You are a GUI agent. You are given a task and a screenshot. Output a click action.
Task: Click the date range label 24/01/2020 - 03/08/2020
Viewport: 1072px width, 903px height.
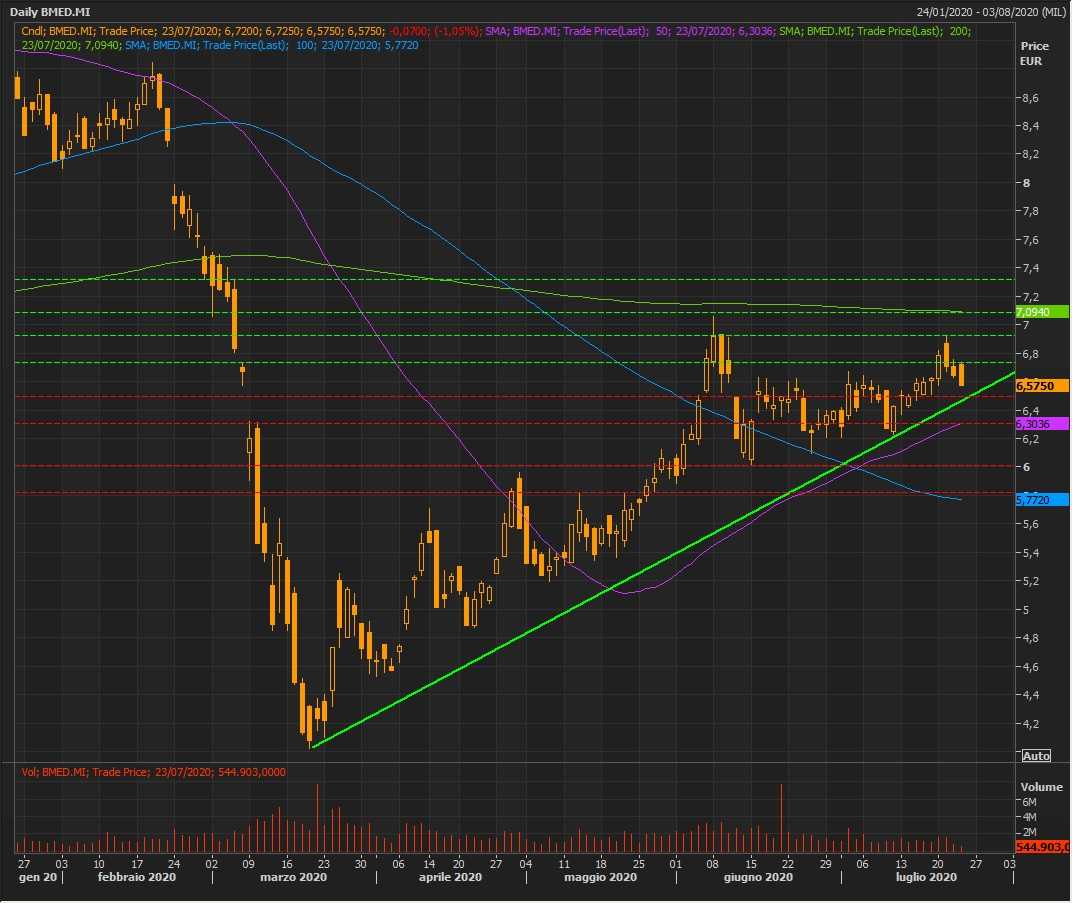pos(990,12)
